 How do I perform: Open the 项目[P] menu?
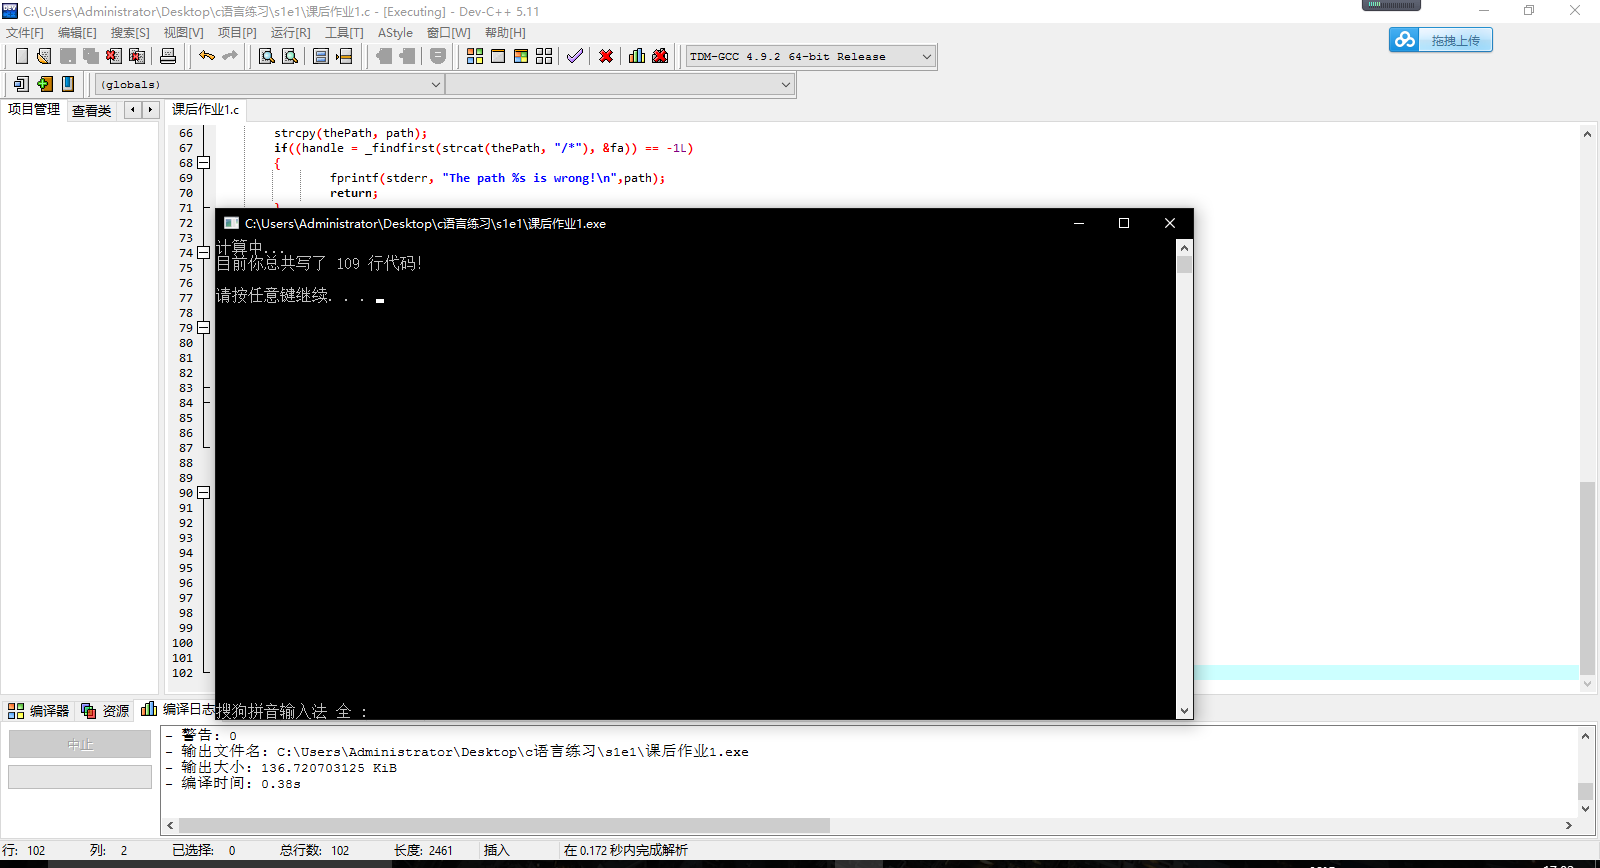[x=237, y=33]
